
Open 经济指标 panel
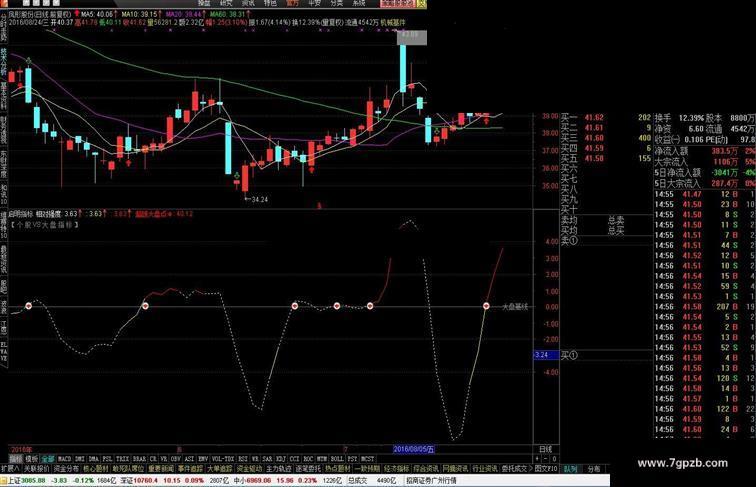pyautogui.click(x=397, y=468)
